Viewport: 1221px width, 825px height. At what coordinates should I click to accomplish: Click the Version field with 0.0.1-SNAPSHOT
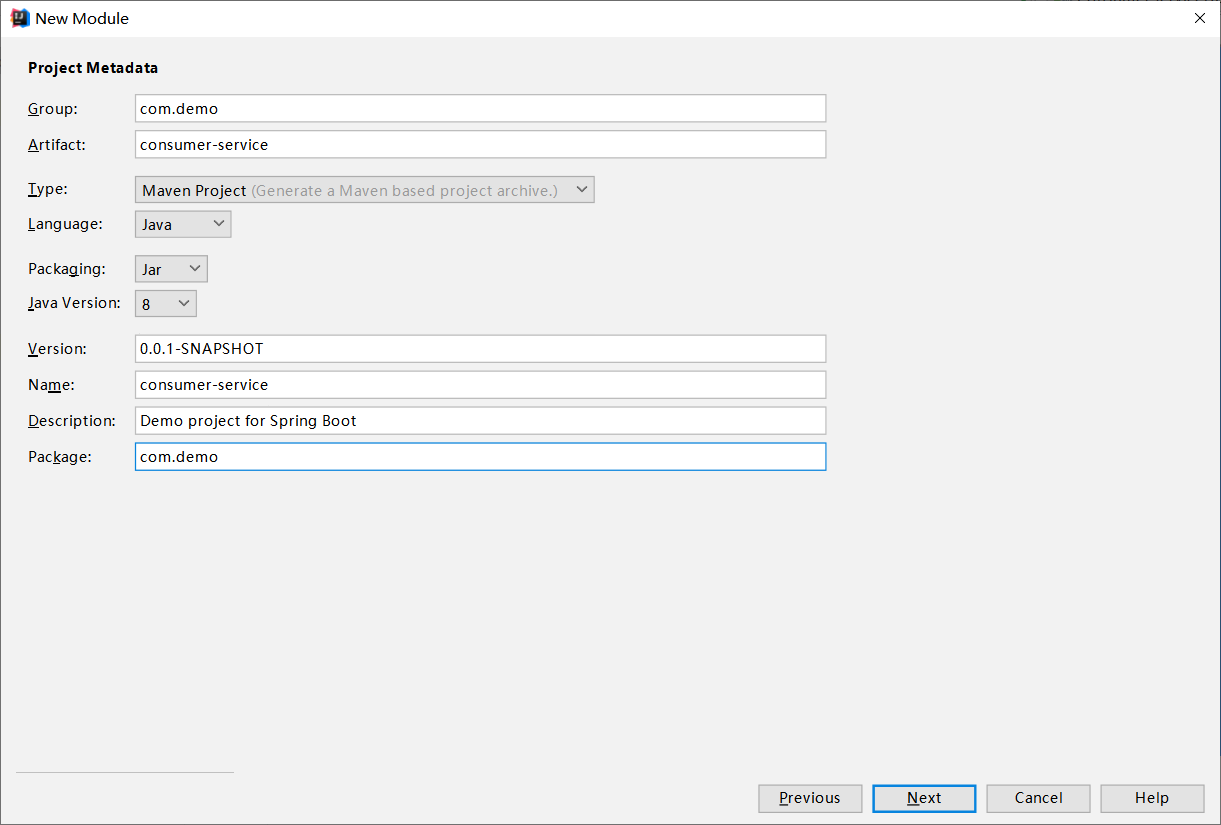(x=480, y=348)
